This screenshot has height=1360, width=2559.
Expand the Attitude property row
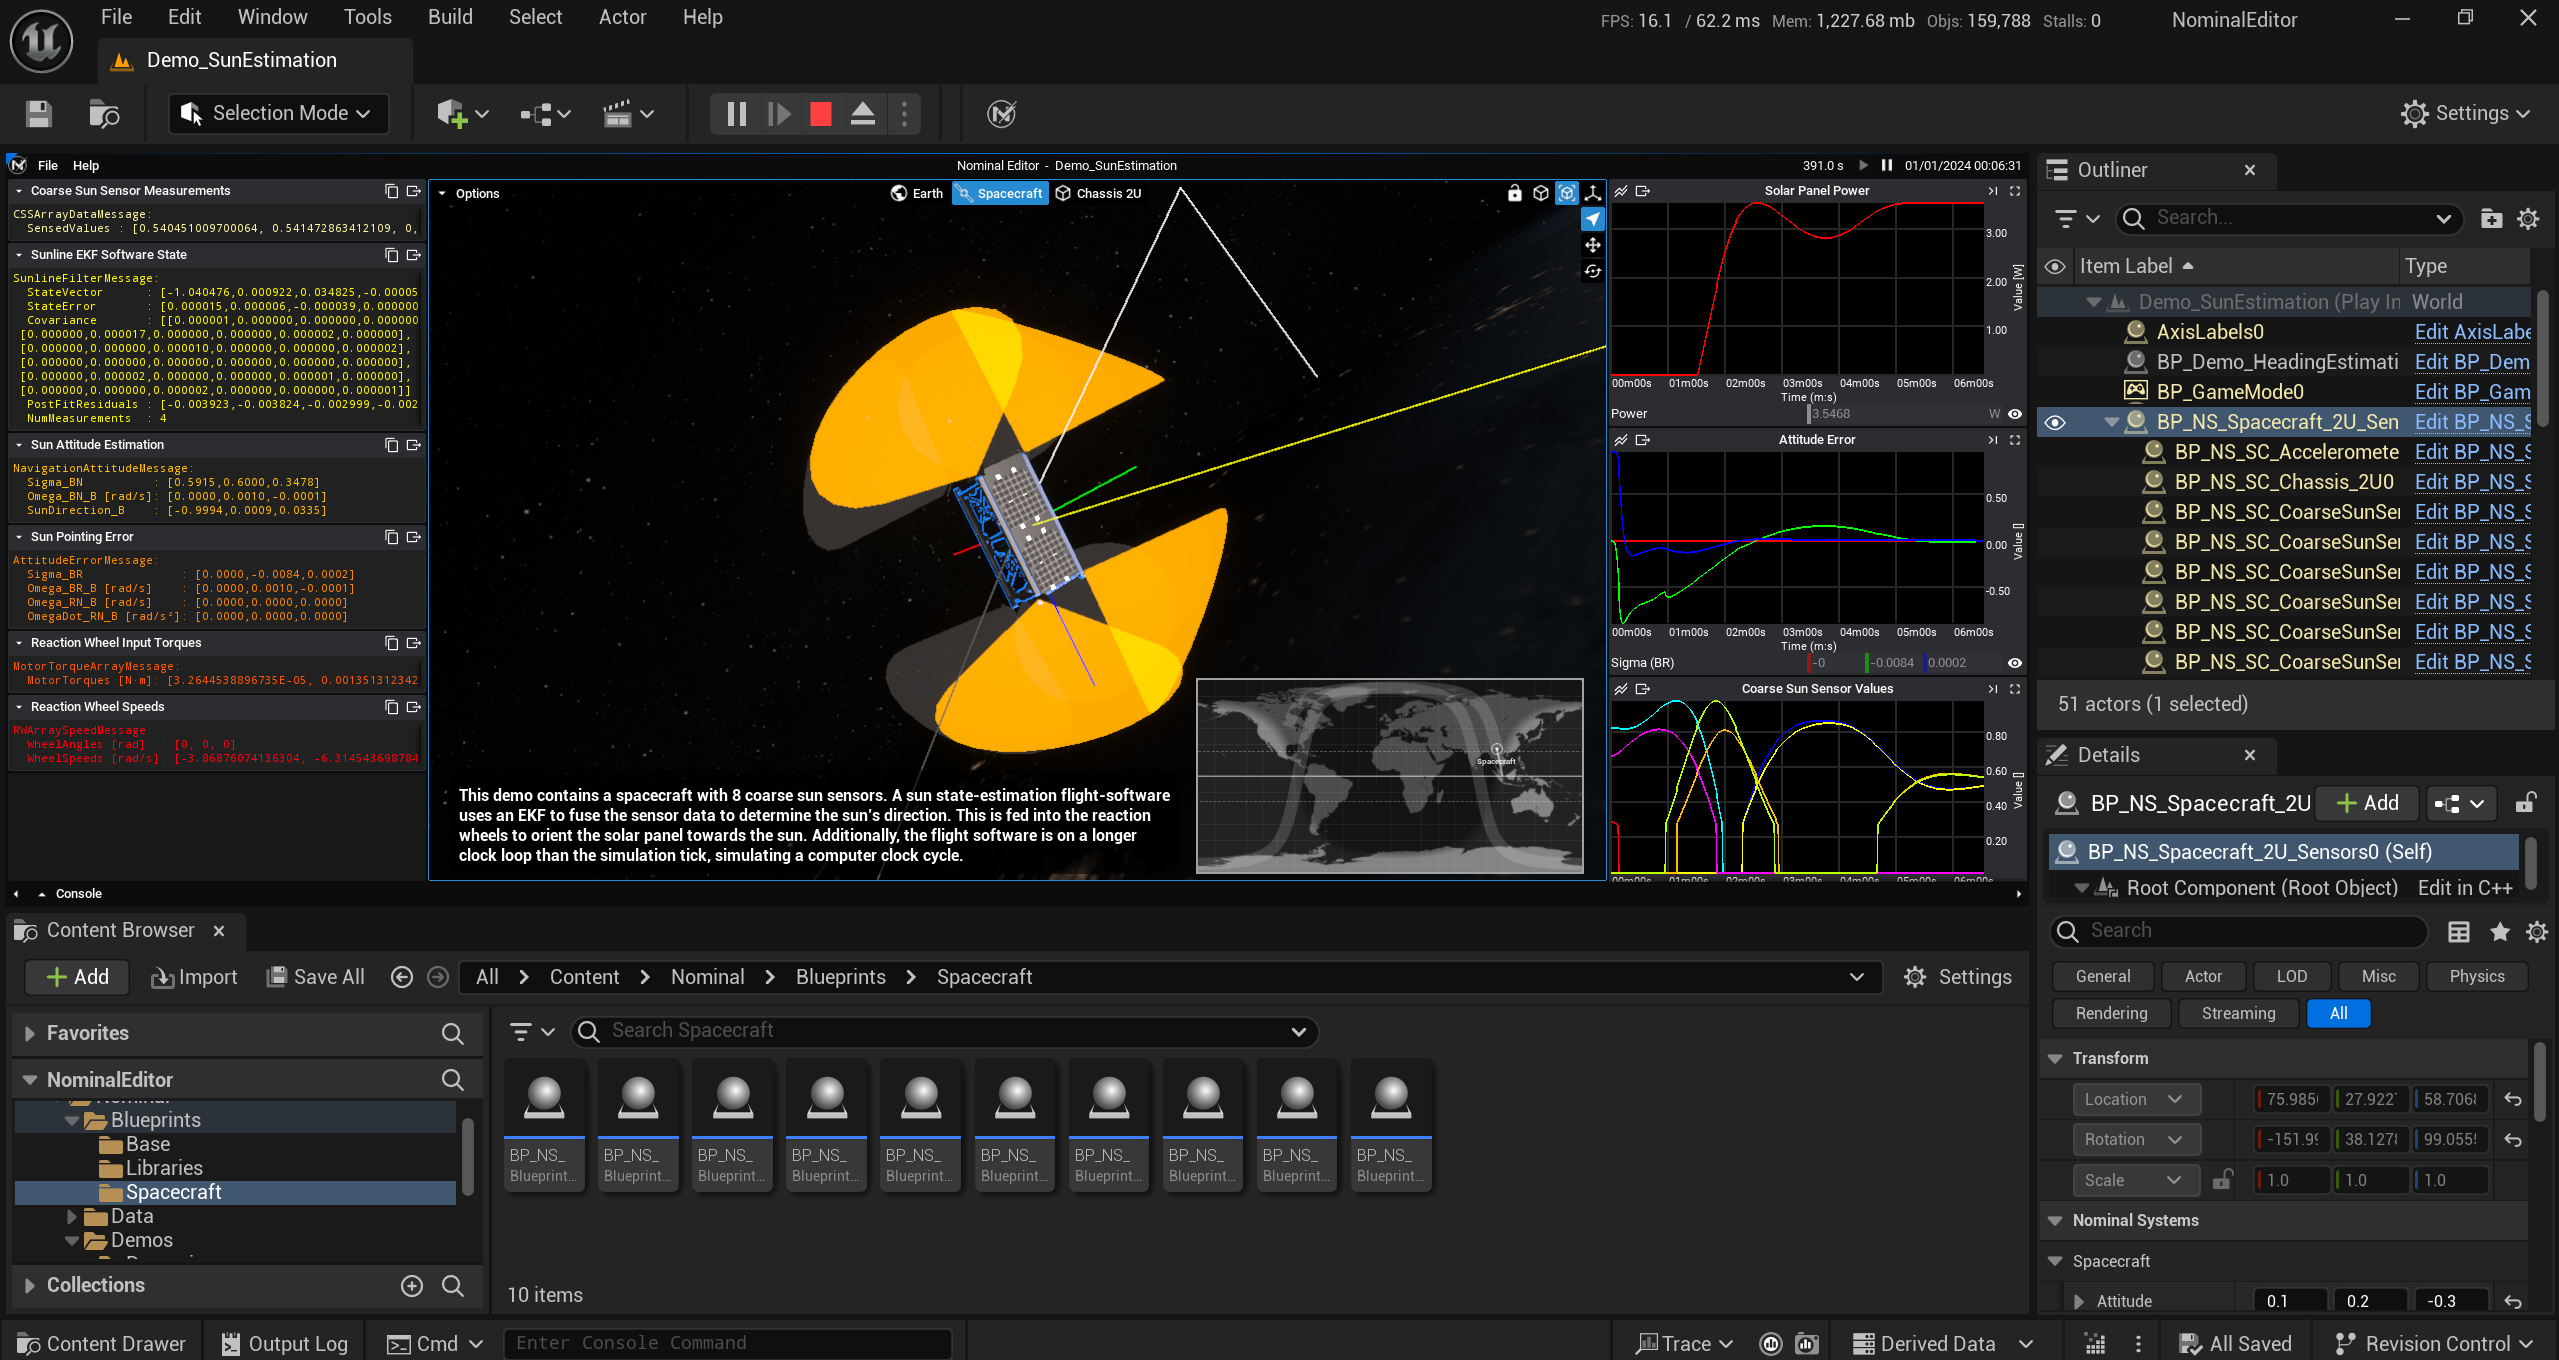click(x=2079, y=1301)
